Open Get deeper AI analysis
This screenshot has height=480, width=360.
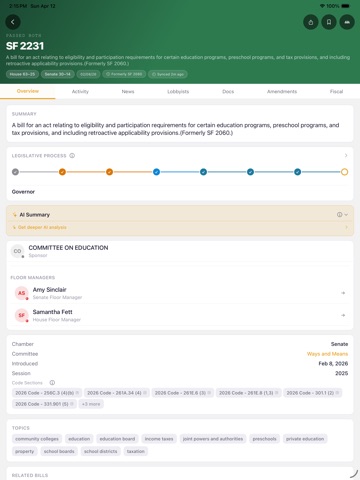pos(180,227)
